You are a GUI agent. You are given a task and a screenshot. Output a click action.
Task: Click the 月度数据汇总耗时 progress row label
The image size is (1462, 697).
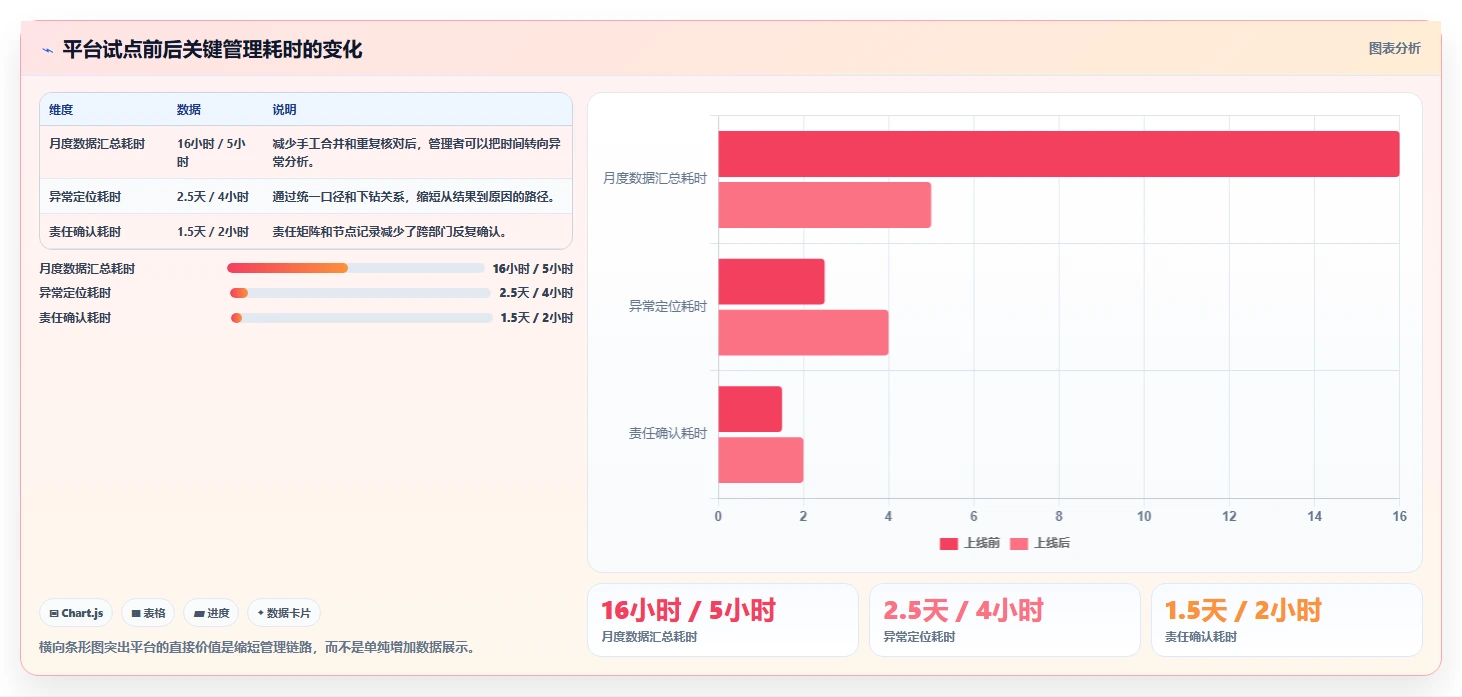[87, 269]
